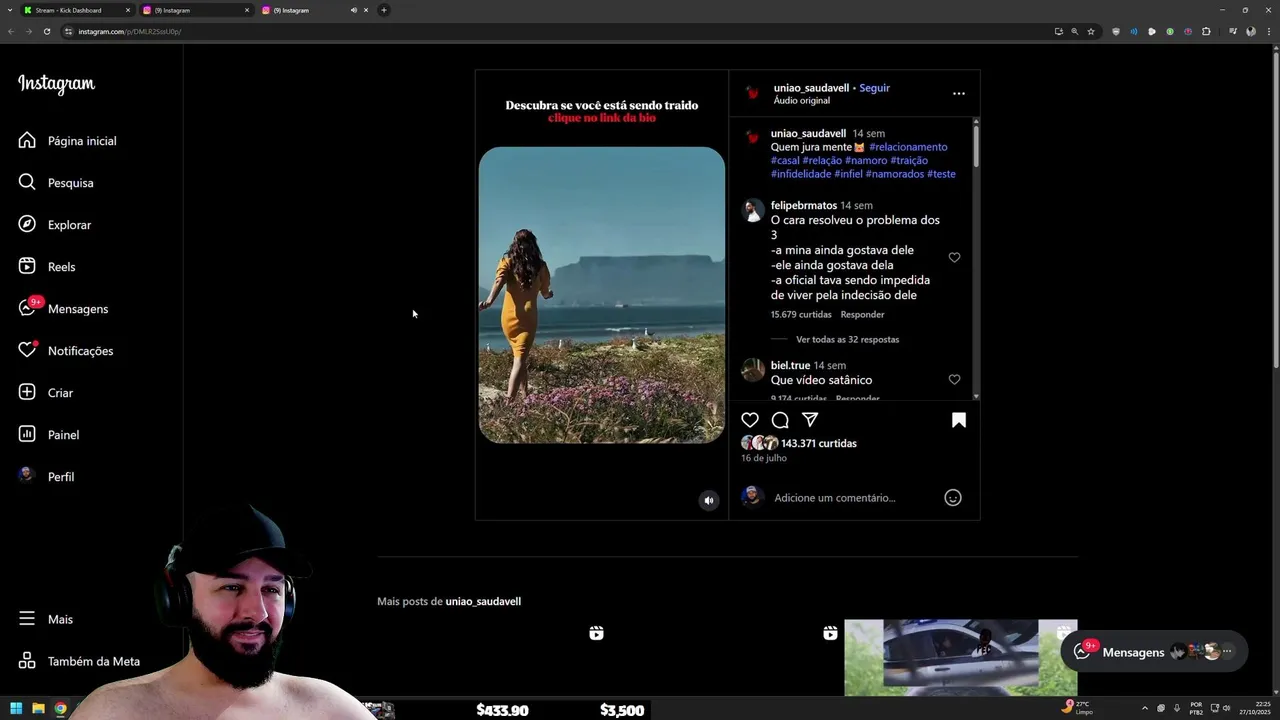Open biel.true's profile link
Screen dimensions: 1280x720
pyautogui.click(x=790, y=366)
